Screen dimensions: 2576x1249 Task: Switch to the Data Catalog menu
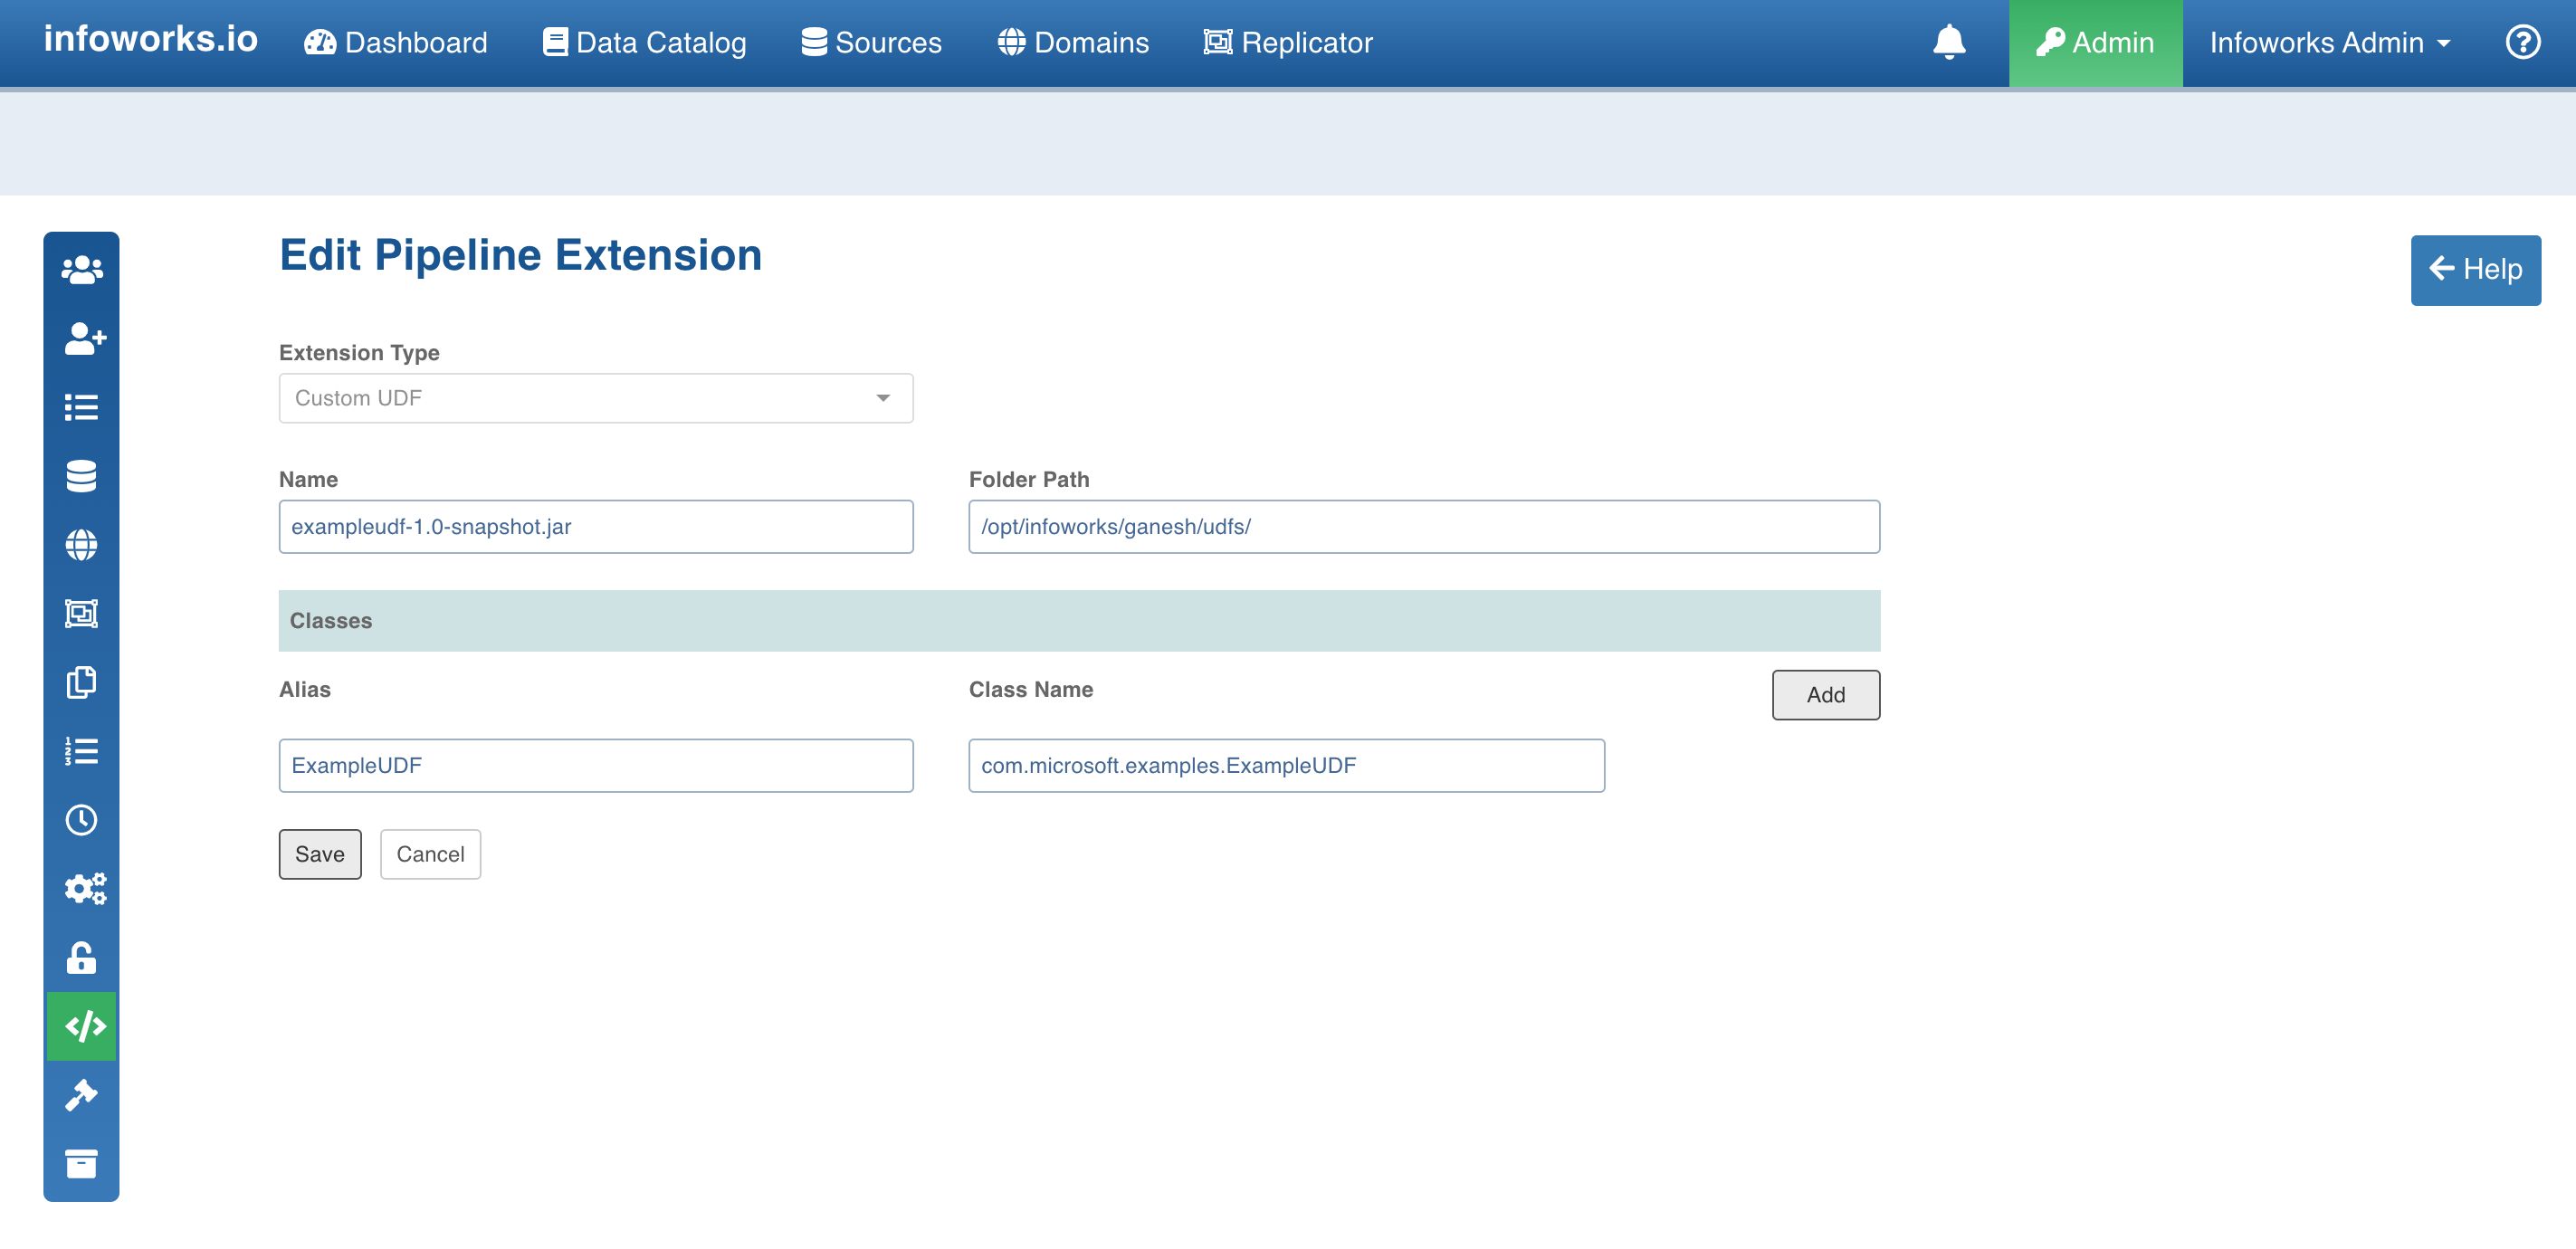pyautogui.click(x=643, y=42)
